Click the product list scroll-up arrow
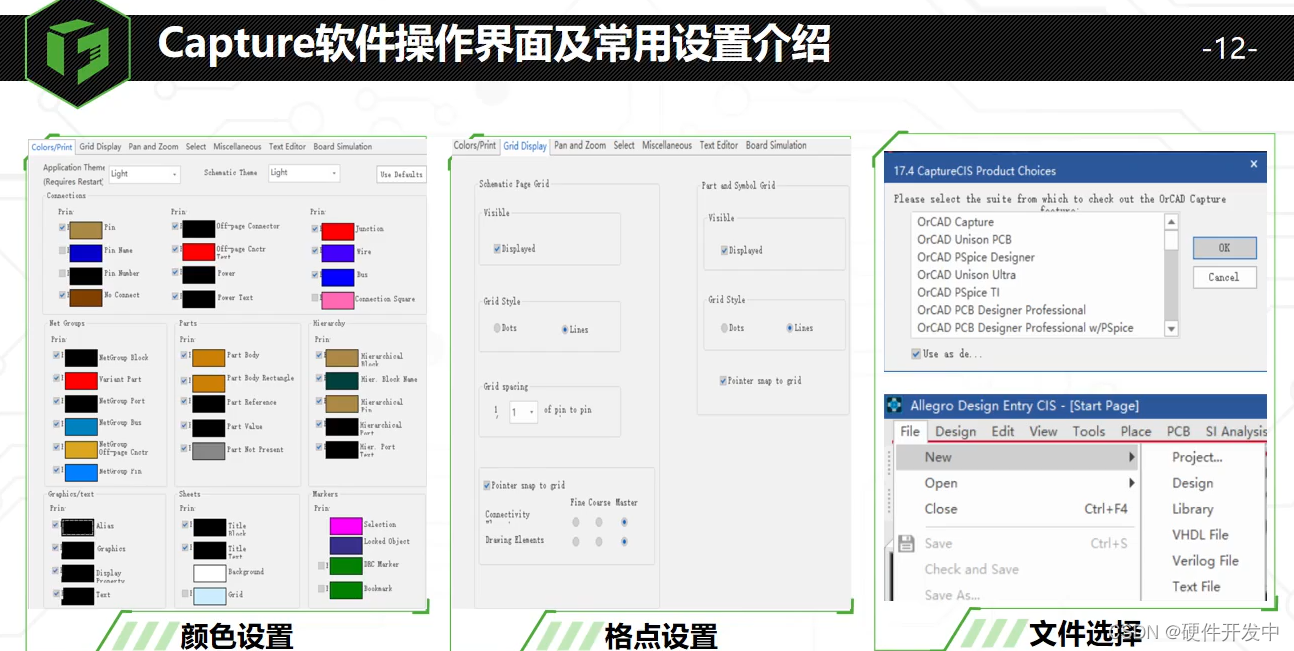This screenshot has width=1294, height=651. 1171,222
